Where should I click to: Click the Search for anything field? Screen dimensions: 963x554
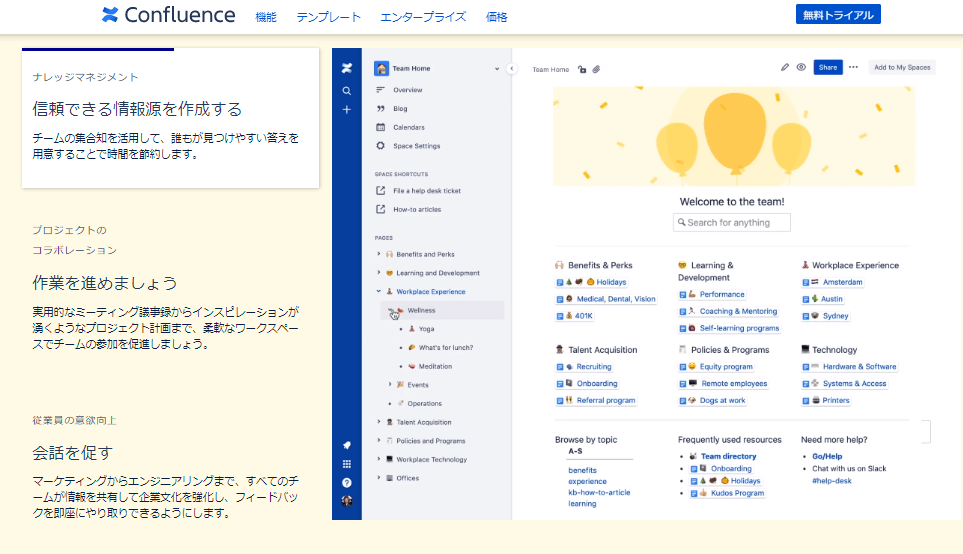pyautogui.click(x=731, y=222)
